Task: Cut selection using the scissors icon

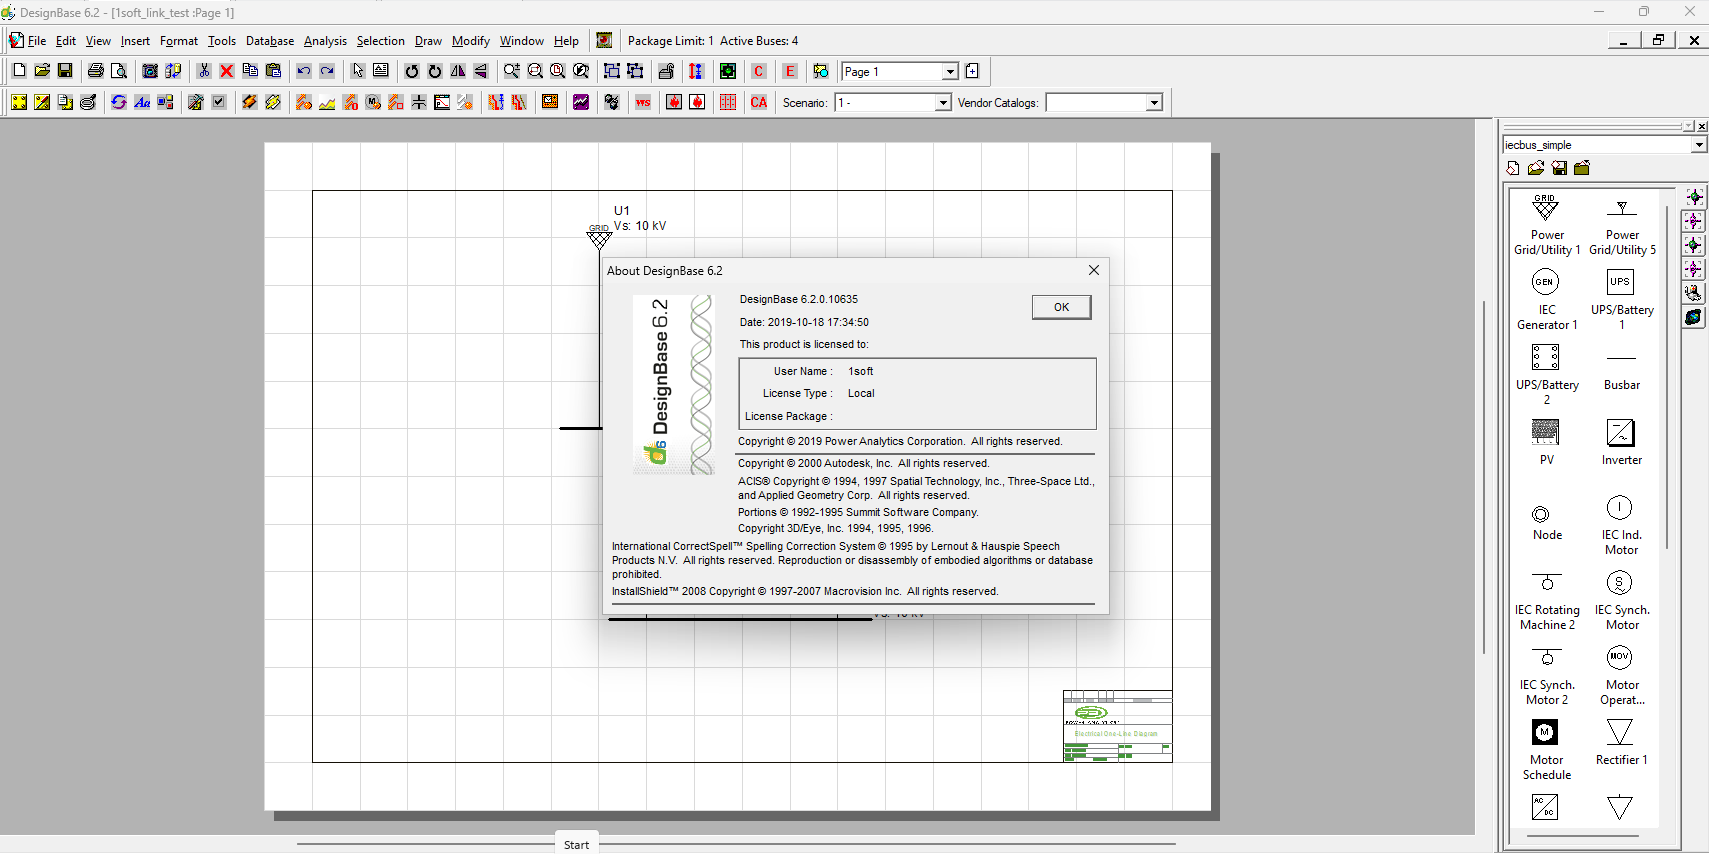Action: pos(204,71)
